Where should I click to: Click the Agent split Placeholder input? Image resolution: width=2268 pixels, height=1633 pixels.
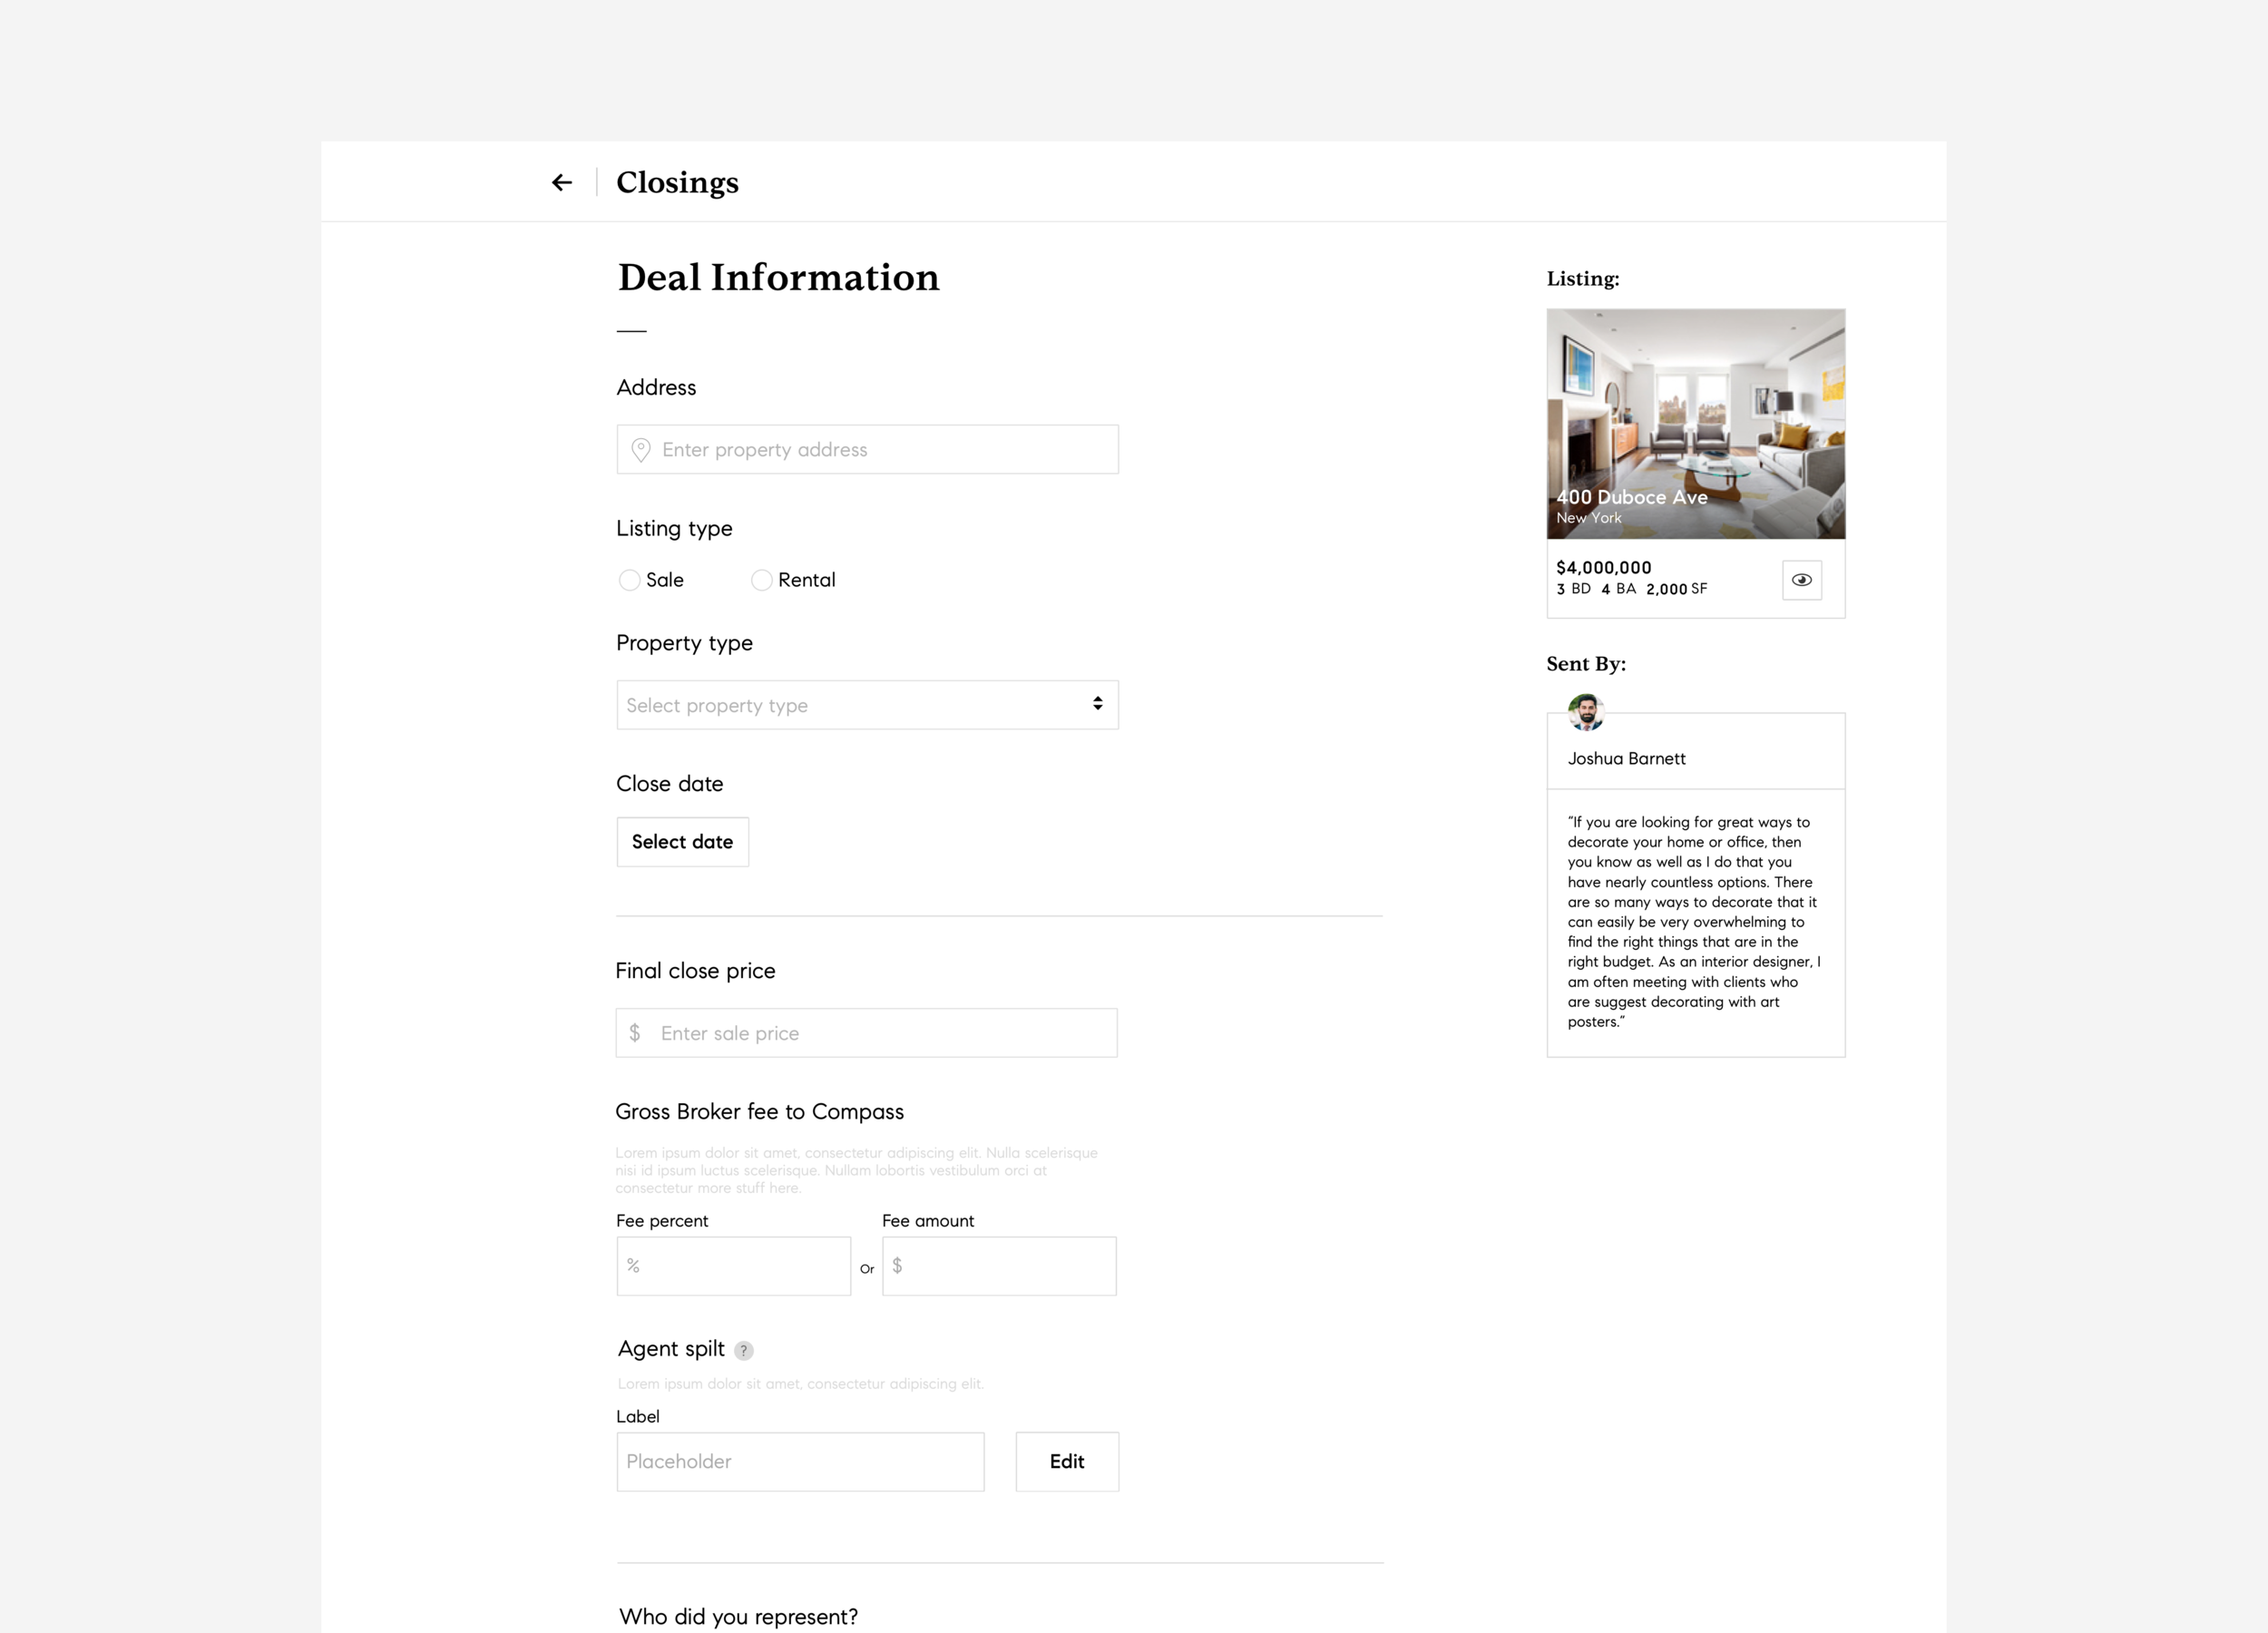[x=800, y=1461]
